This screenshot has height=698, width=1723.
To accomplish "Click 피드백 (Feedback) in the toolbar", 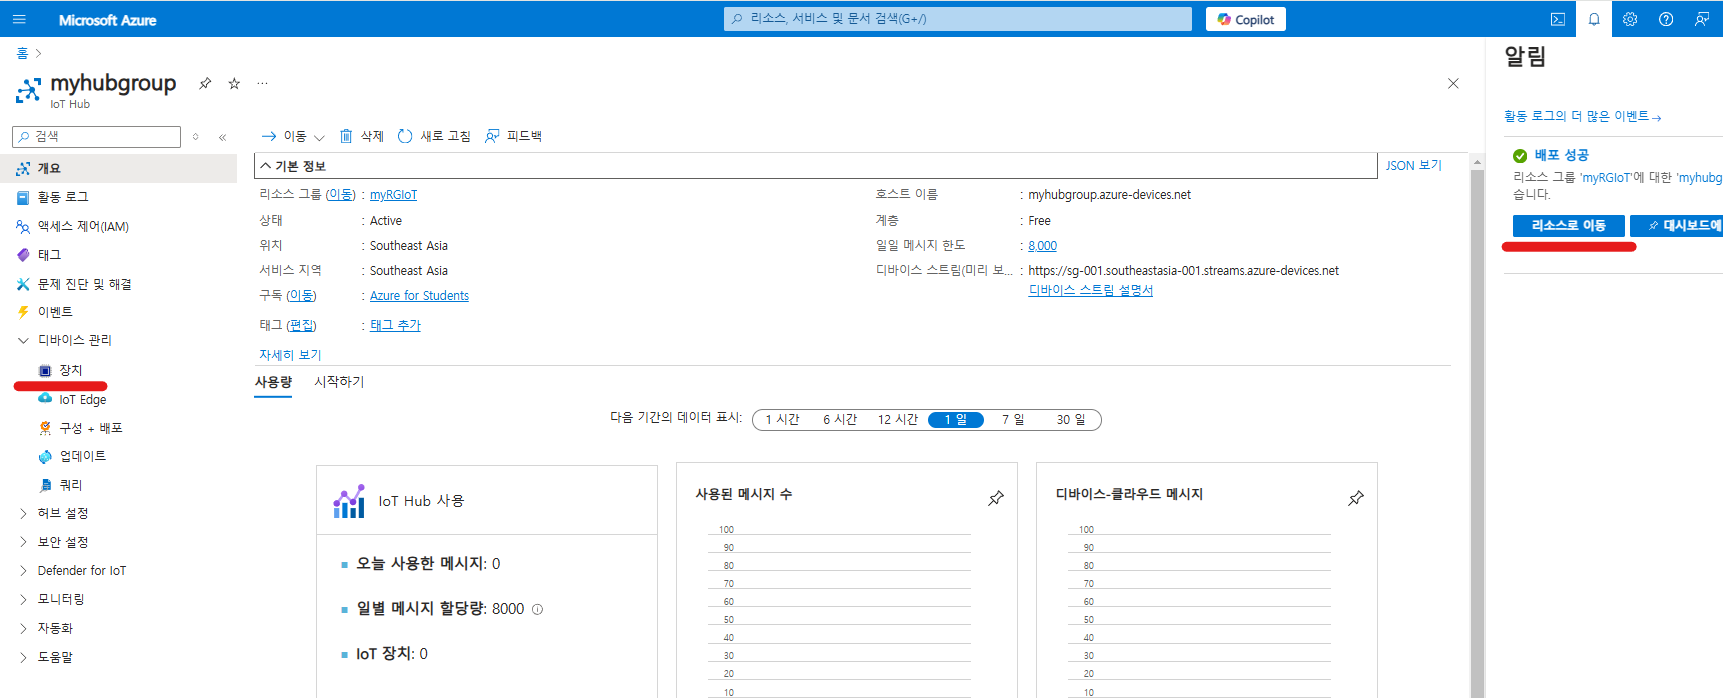I will point(513,136).
